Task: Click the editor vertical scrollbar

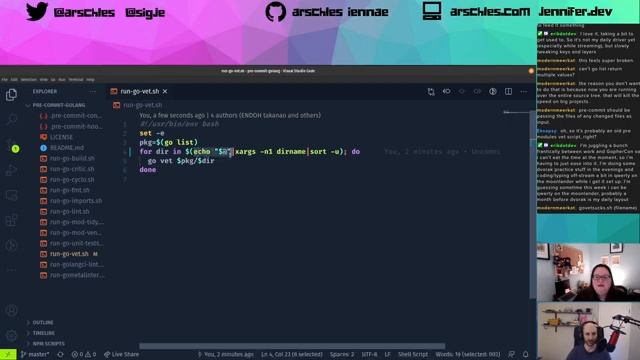Action: pos(532,204)
